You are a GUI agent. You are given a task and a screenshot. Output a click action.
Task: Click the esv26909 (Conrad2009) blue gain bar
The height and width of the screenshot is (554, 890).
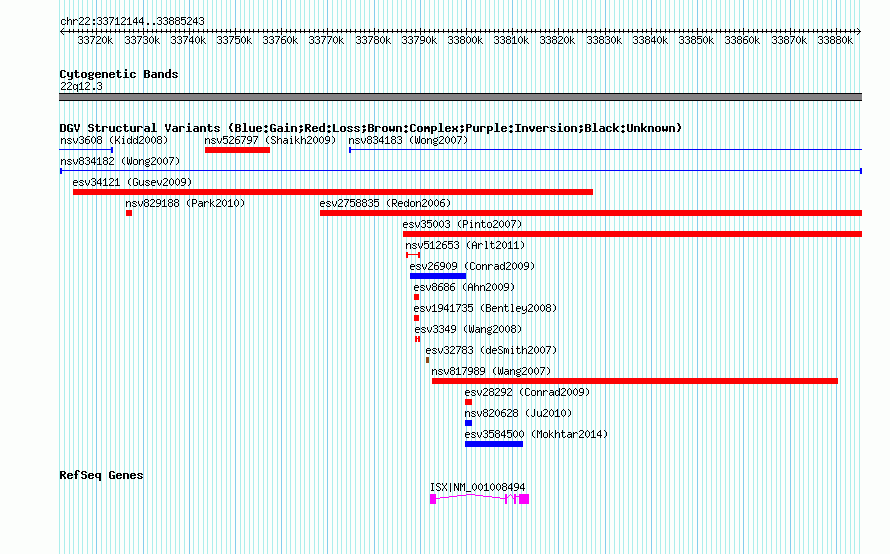point(438,276)
